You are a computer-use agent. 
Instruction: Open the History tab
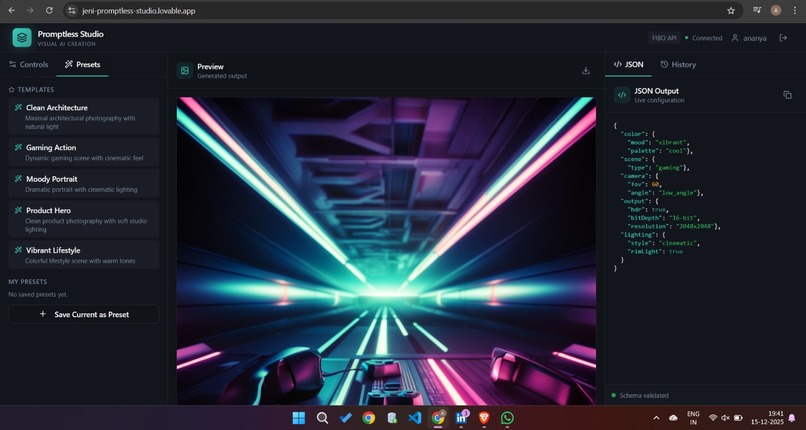(678, 64)
